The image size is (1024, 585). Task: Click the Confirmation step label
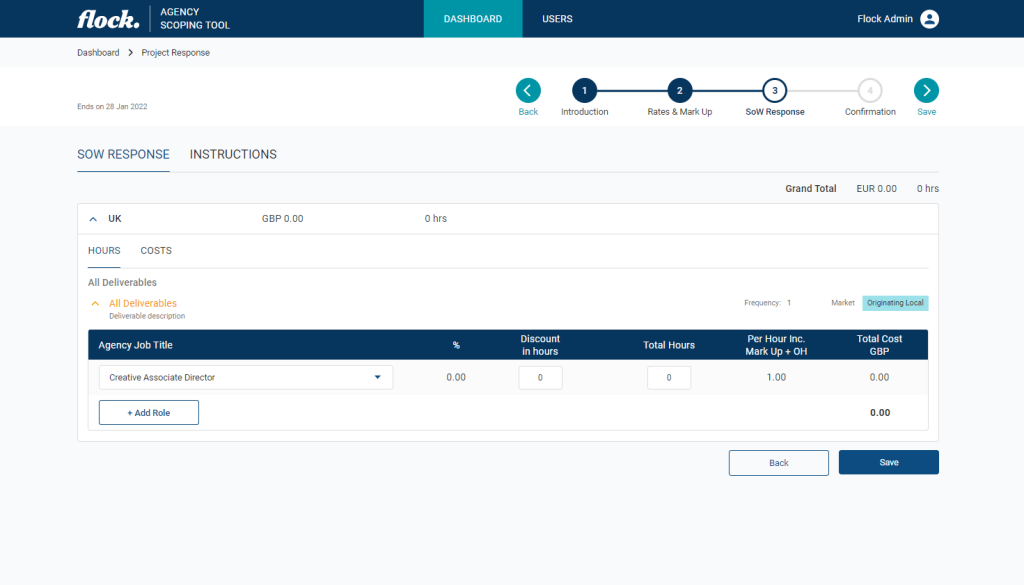pyautogui.click(x=870, y=112)
